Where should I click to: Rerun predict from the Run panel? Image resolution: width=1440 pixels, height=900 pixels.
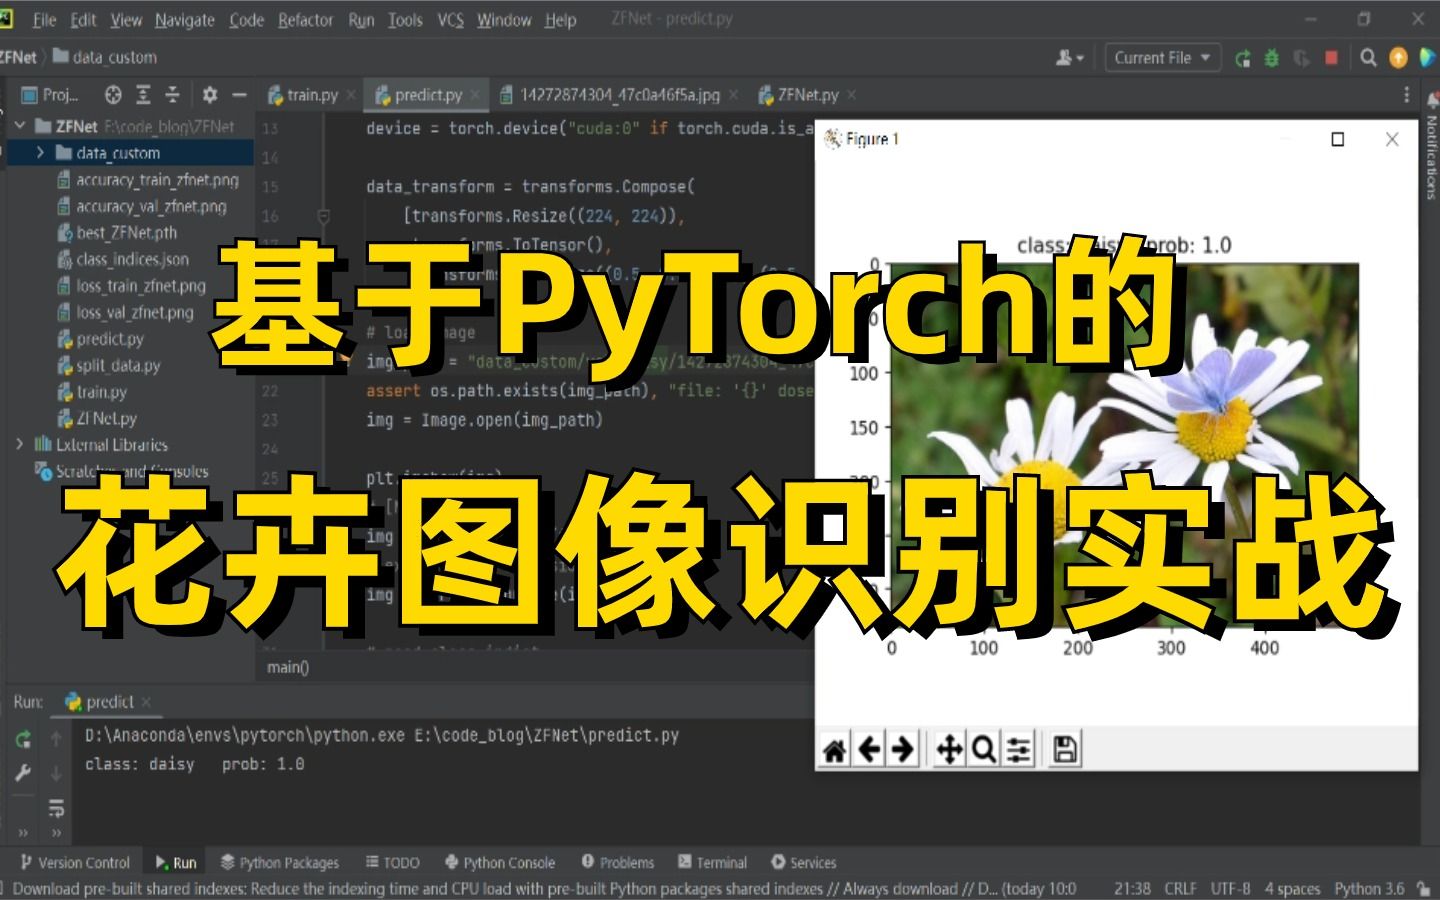coord(23,740)
